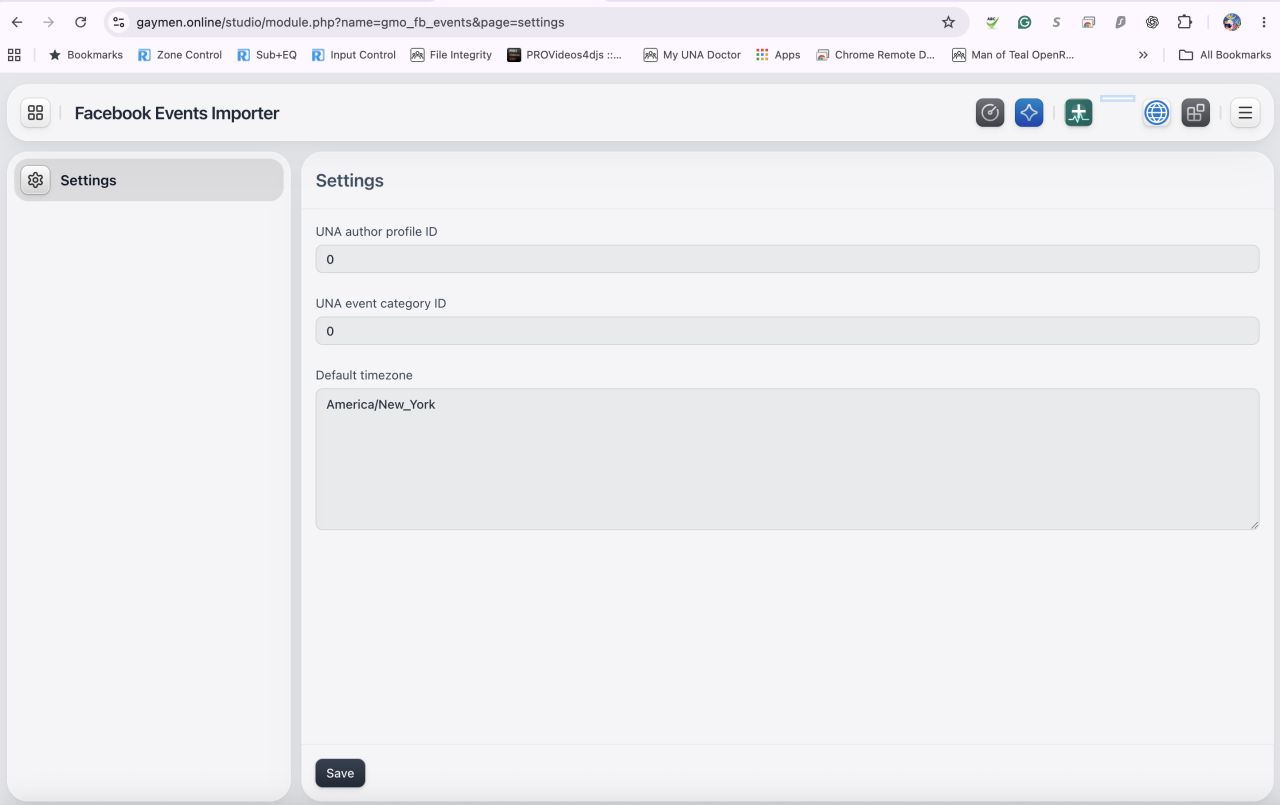Focus the UNA author profile ID field

(787, 259)
